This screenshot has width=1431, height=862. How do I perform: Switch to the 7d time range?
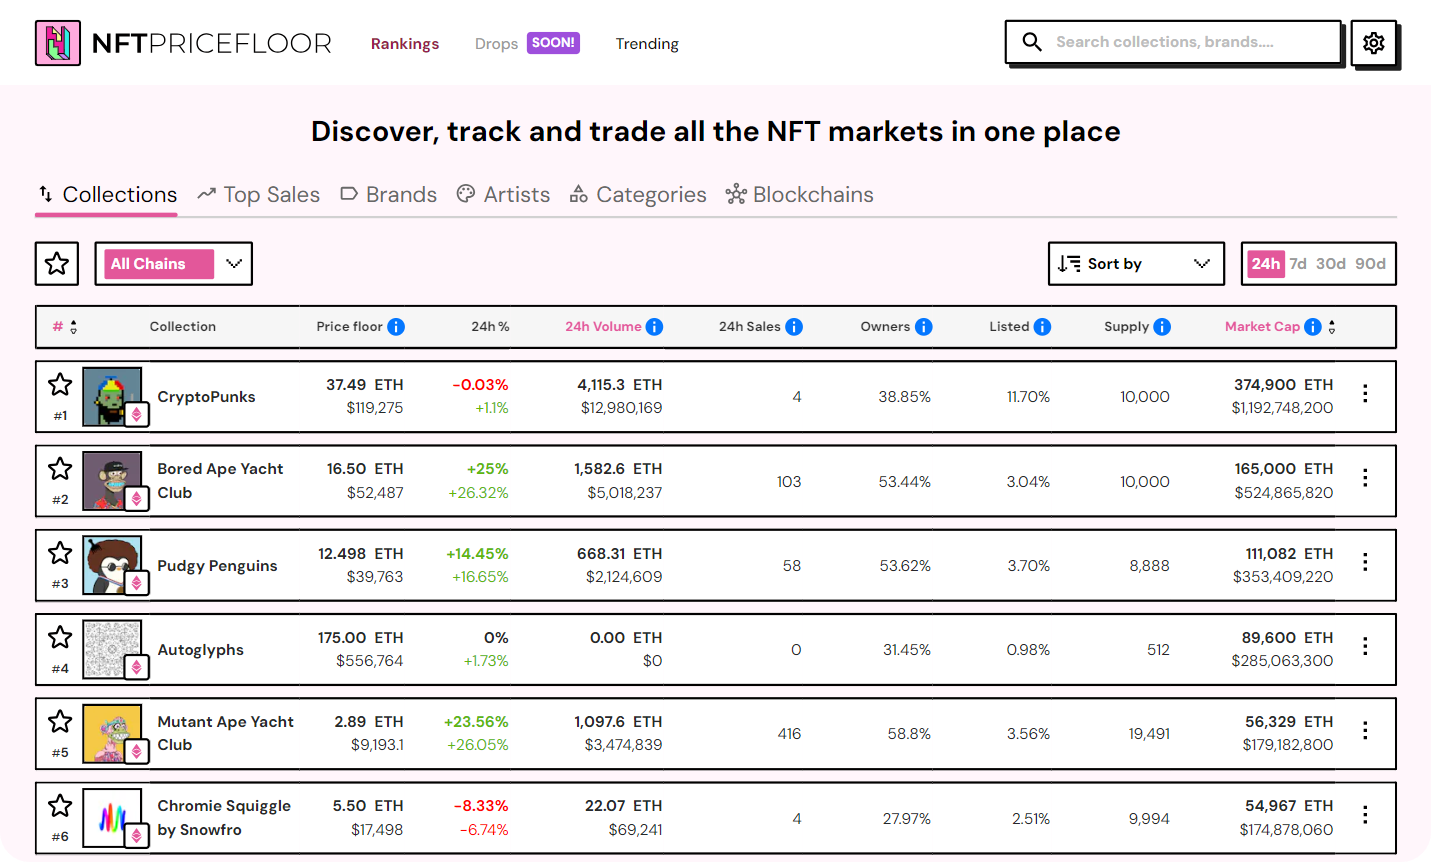coord(1298,263)
